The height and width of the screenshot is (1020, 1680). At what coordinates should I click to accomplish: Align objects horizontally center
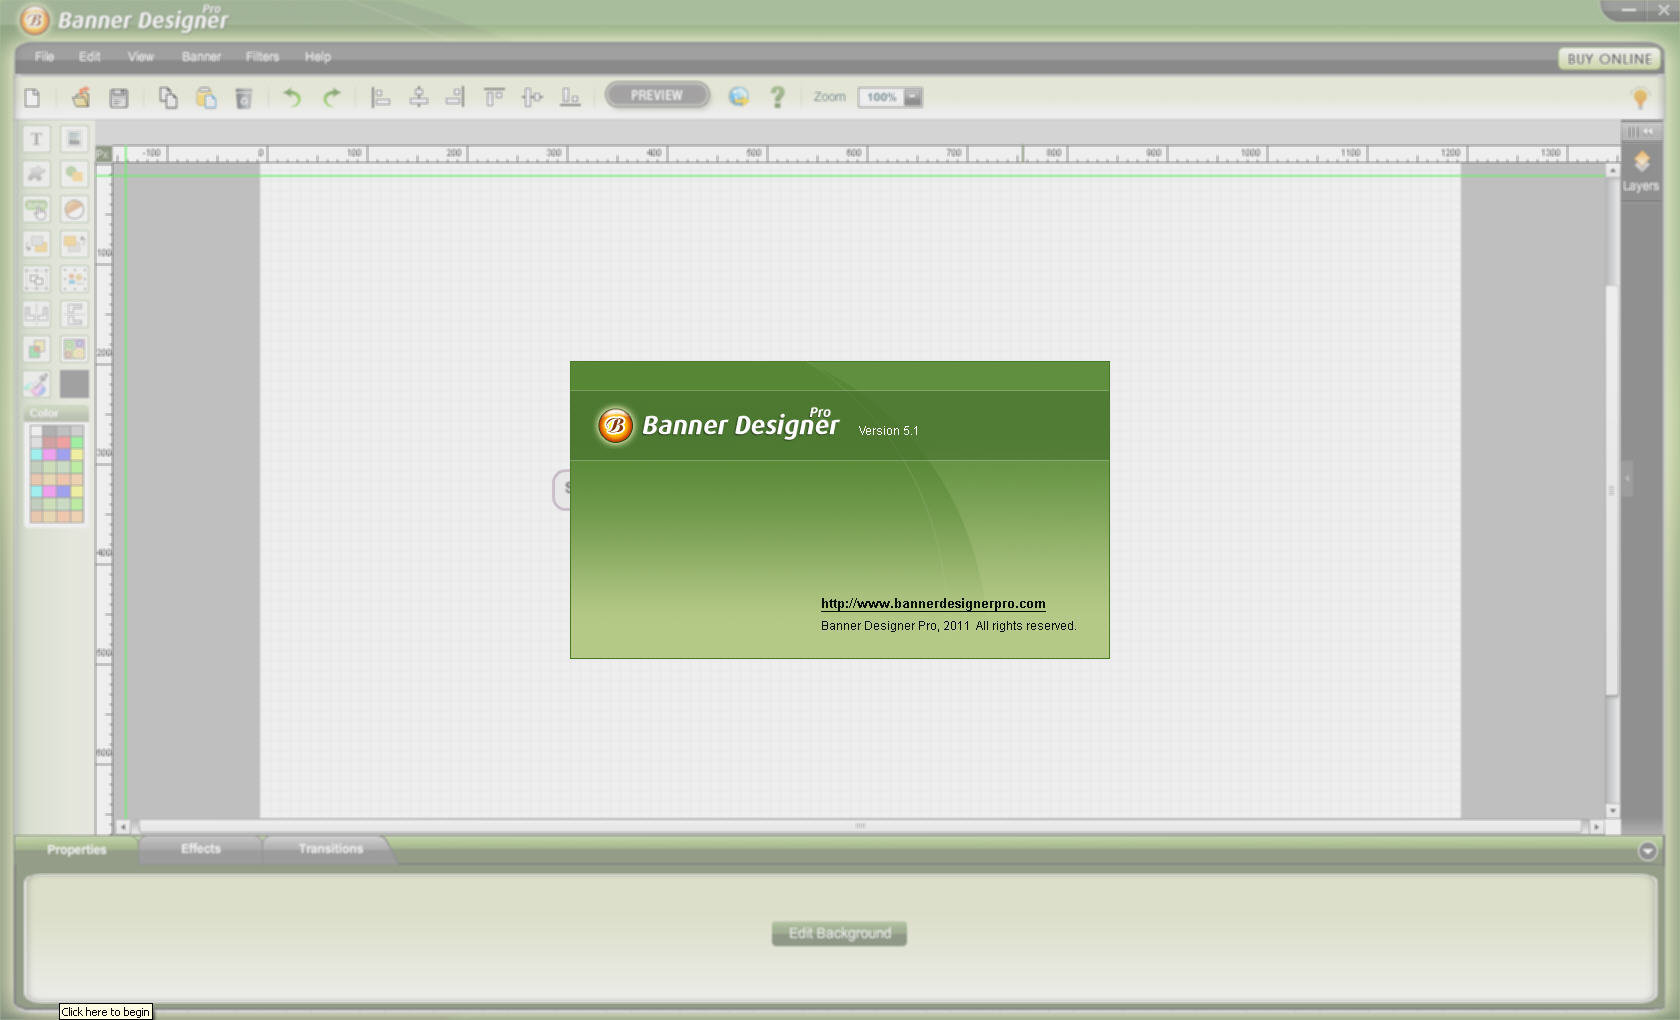tap(418, 97)
